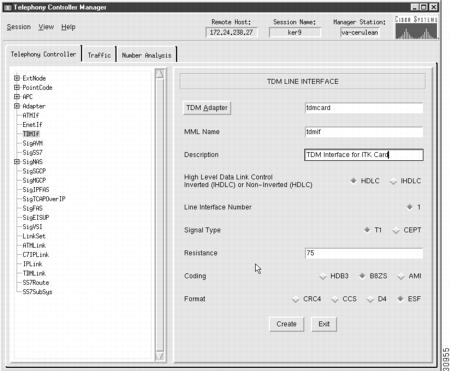Click the Session Name field
This screenshot has width=451, height=371.
[295, 33]
